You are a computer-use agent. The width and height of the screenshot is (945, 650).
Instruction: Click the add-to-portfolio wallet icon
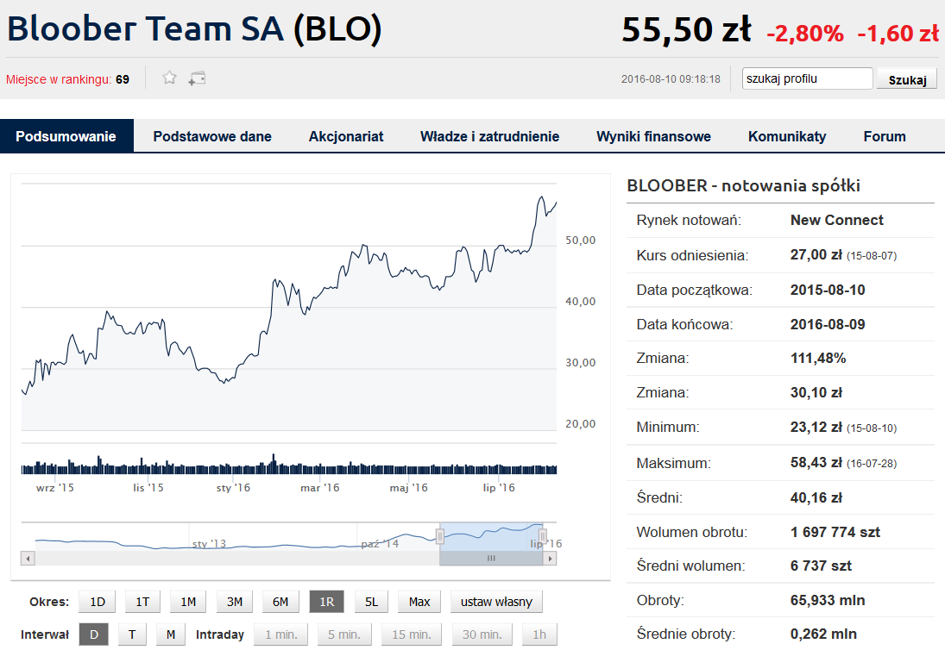click(197, 78)
